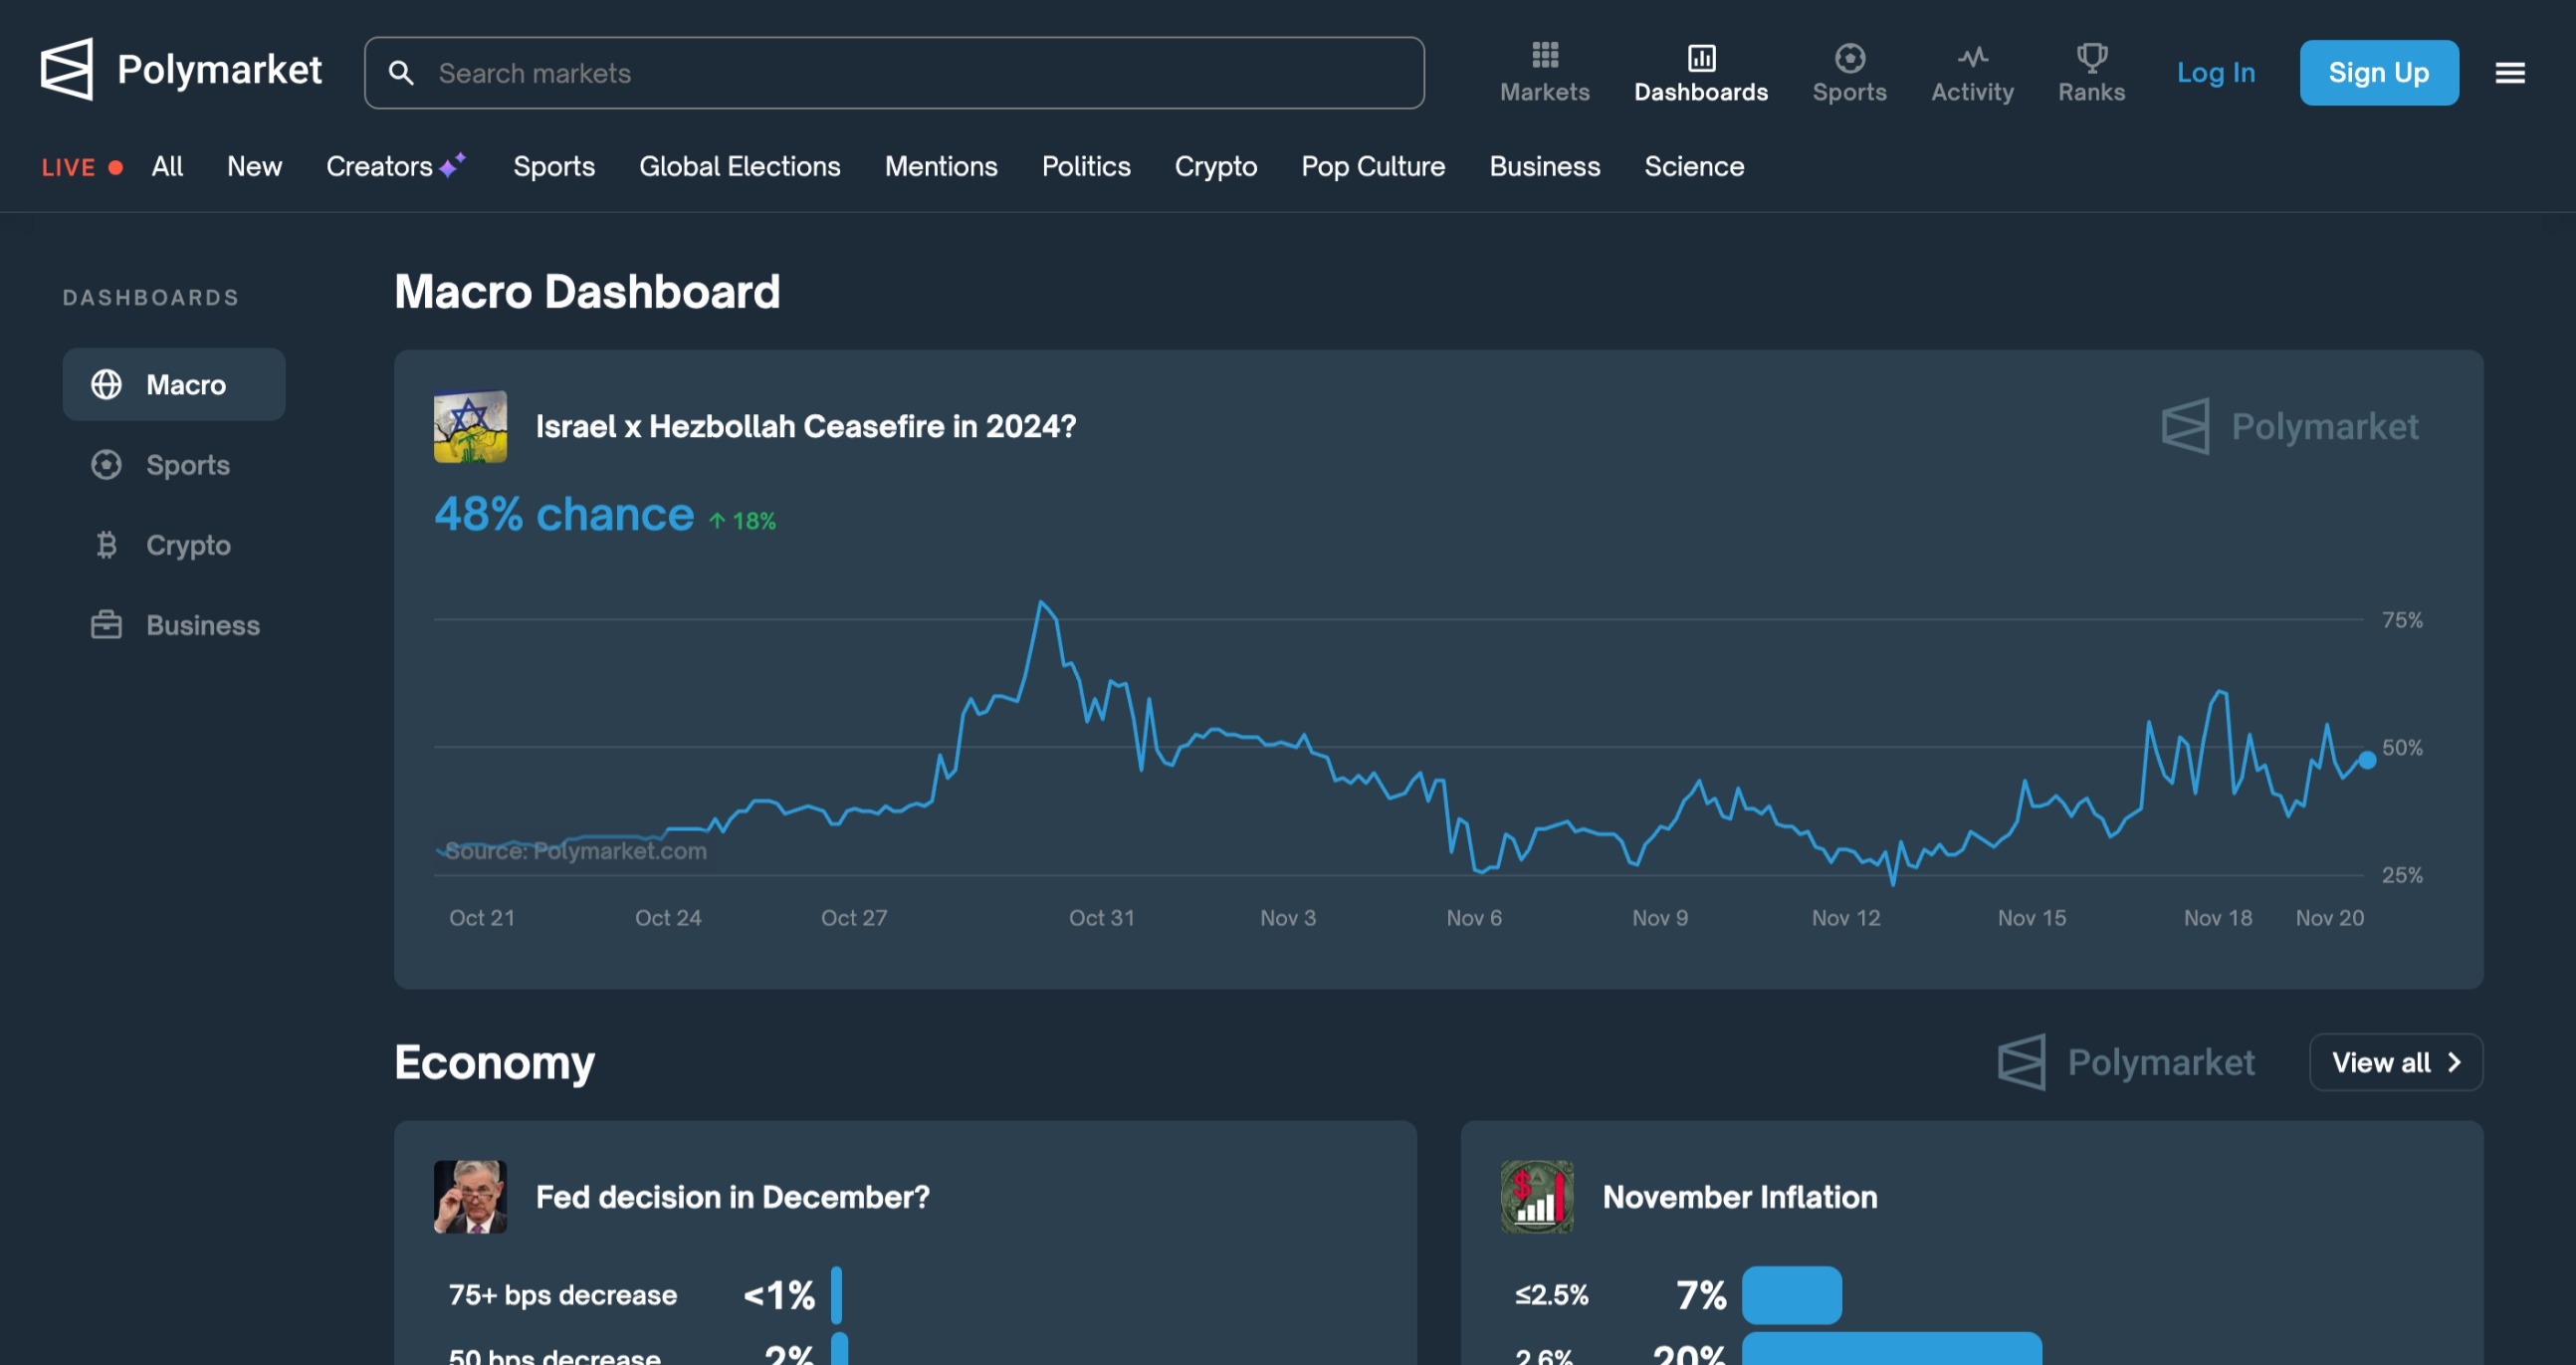Click the November Inflation market thumbnail
Viewport: 2576px width, 1365px height.
[1536, 1196]
